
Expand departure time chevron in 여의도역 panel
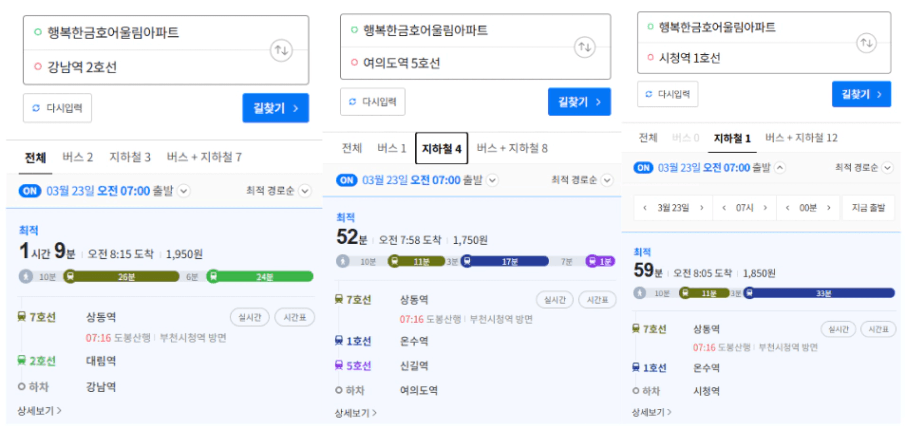tap(492, 180)
